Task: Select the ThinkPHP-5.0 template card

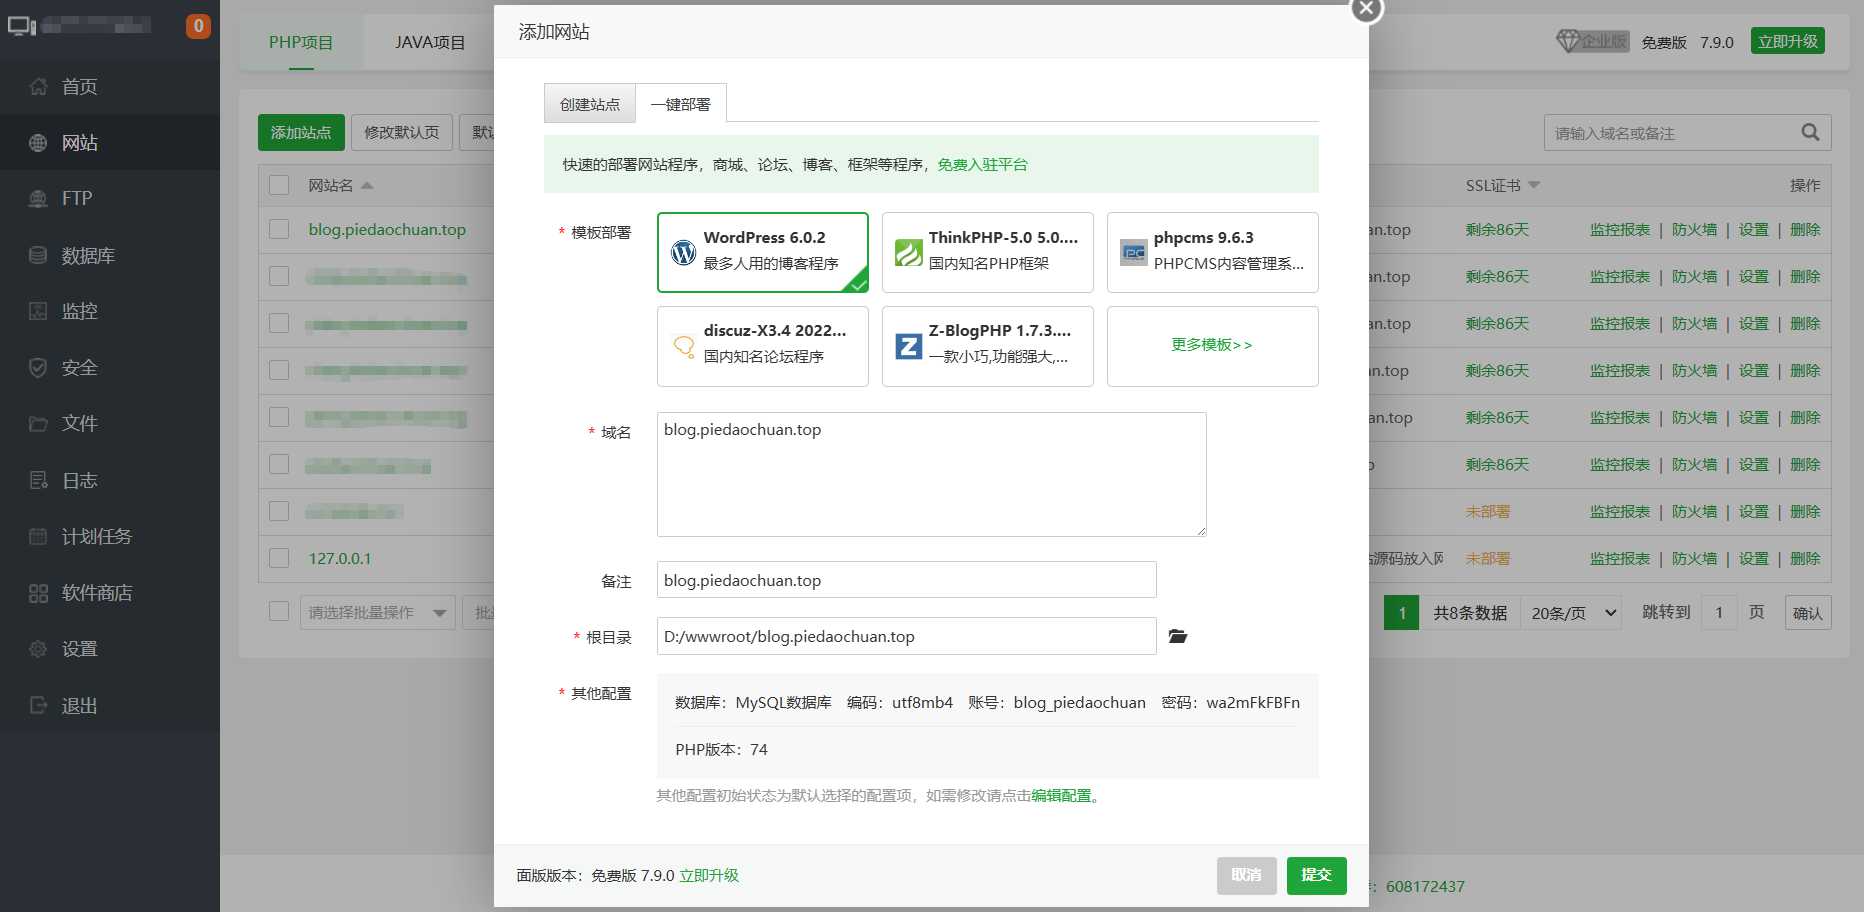Action: coord(988,252)
